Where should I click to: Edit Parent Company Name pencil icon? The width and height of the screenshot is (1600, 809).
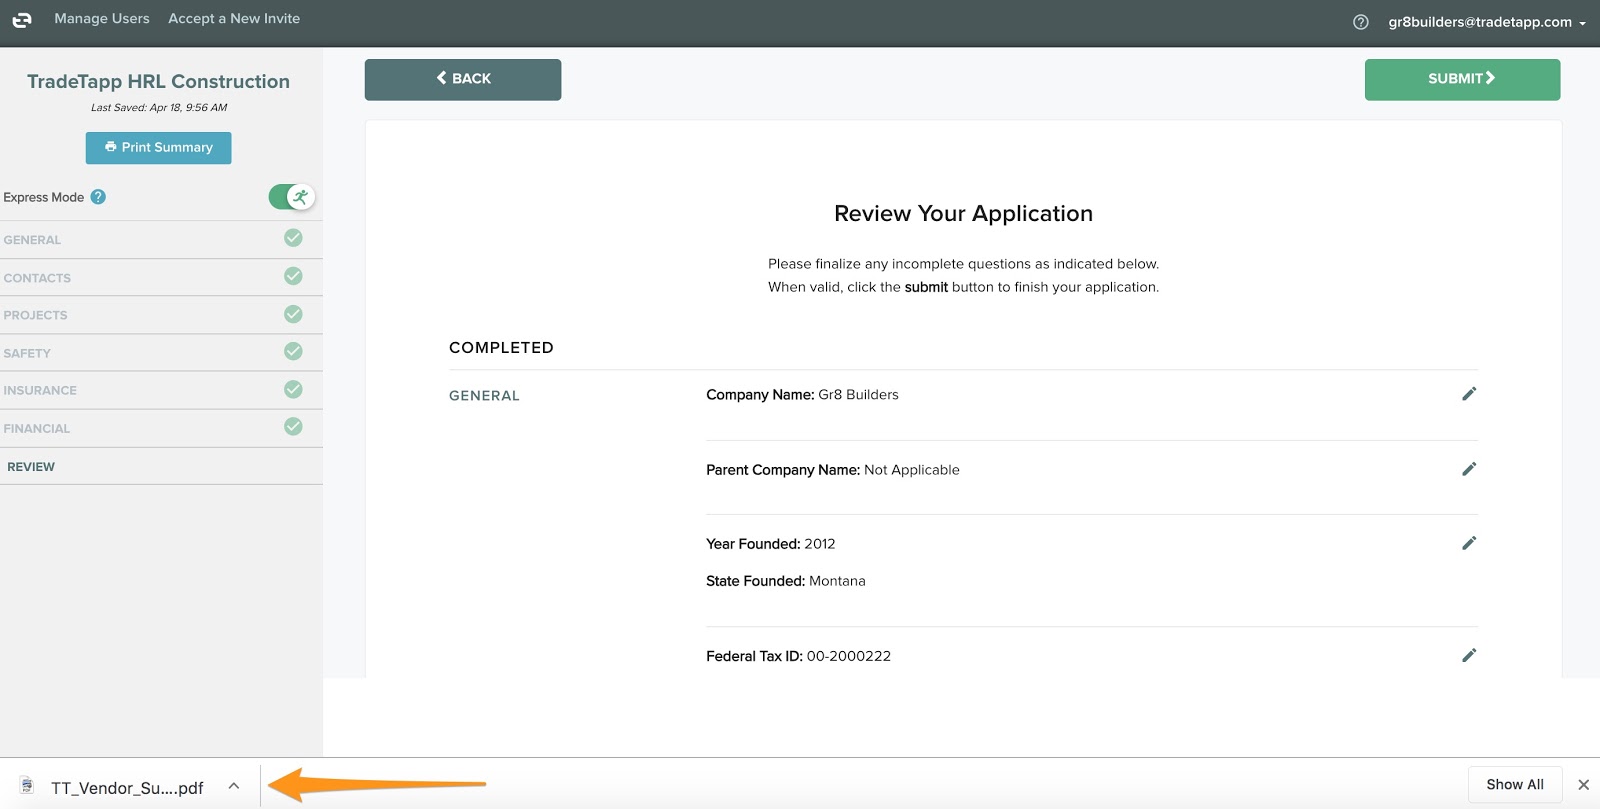(1468, 469)
